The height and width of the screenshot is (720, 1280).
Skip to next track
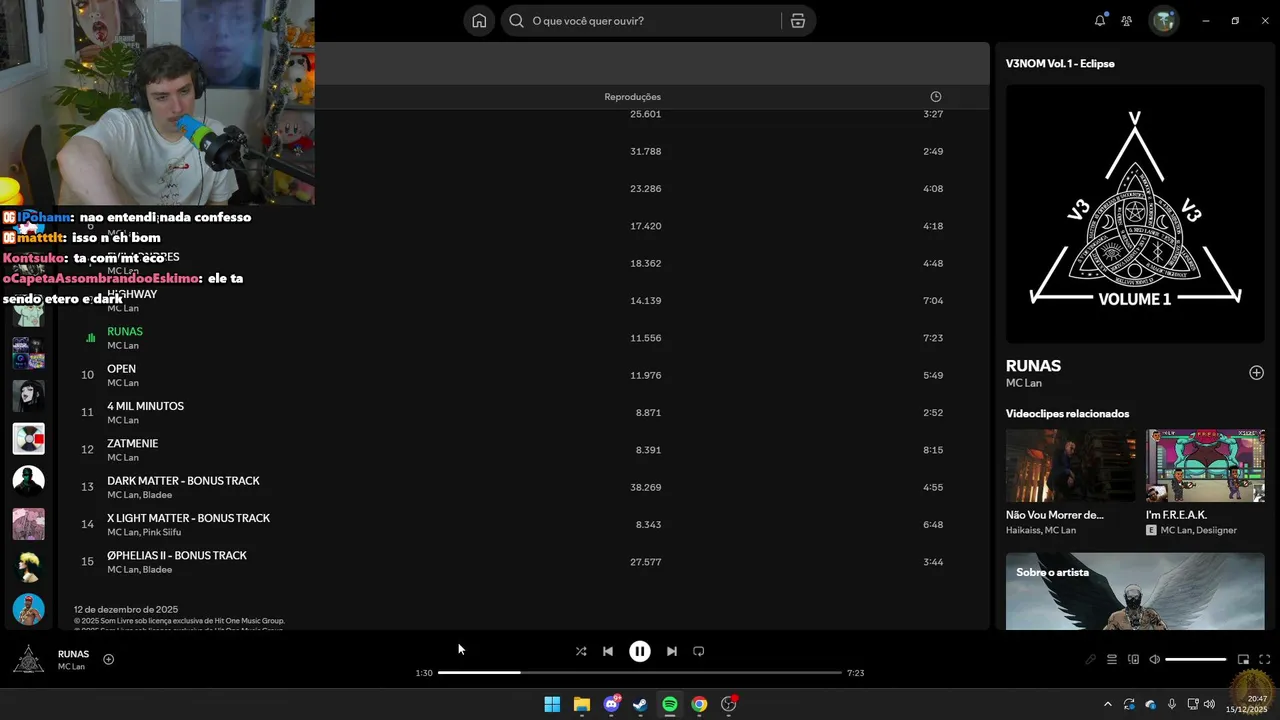point(672,651)
